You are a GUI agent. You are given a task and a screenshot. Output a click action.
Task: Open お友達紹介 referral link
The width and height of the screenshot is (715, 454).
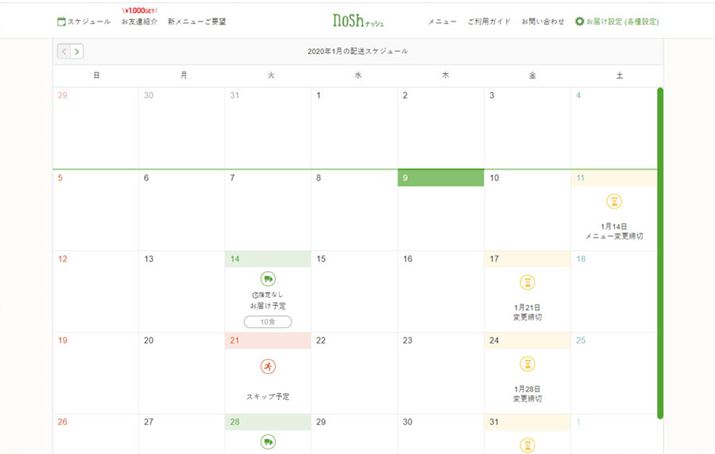click(x=140, y=21)
